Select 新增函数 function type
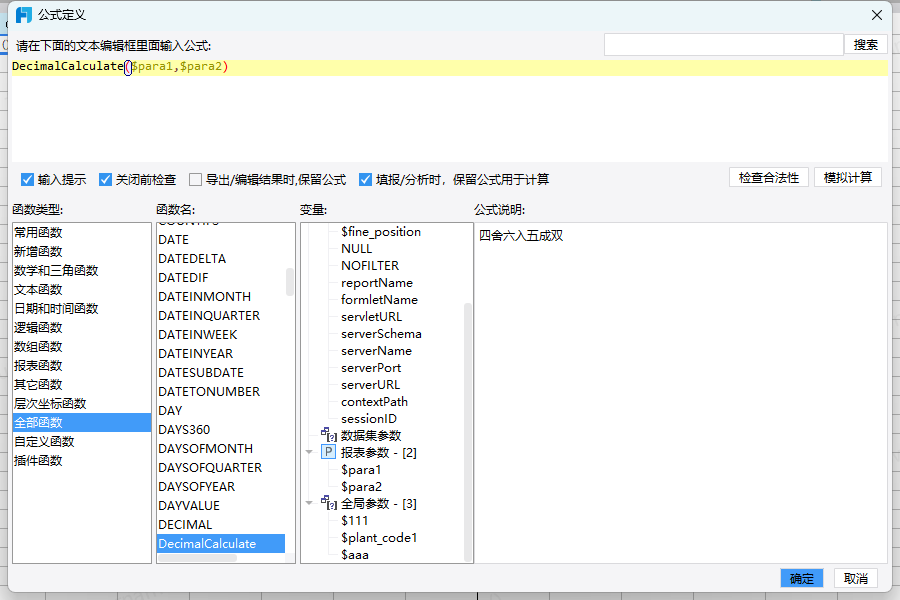This screenshot has height=600, width=900. (82, 251)
